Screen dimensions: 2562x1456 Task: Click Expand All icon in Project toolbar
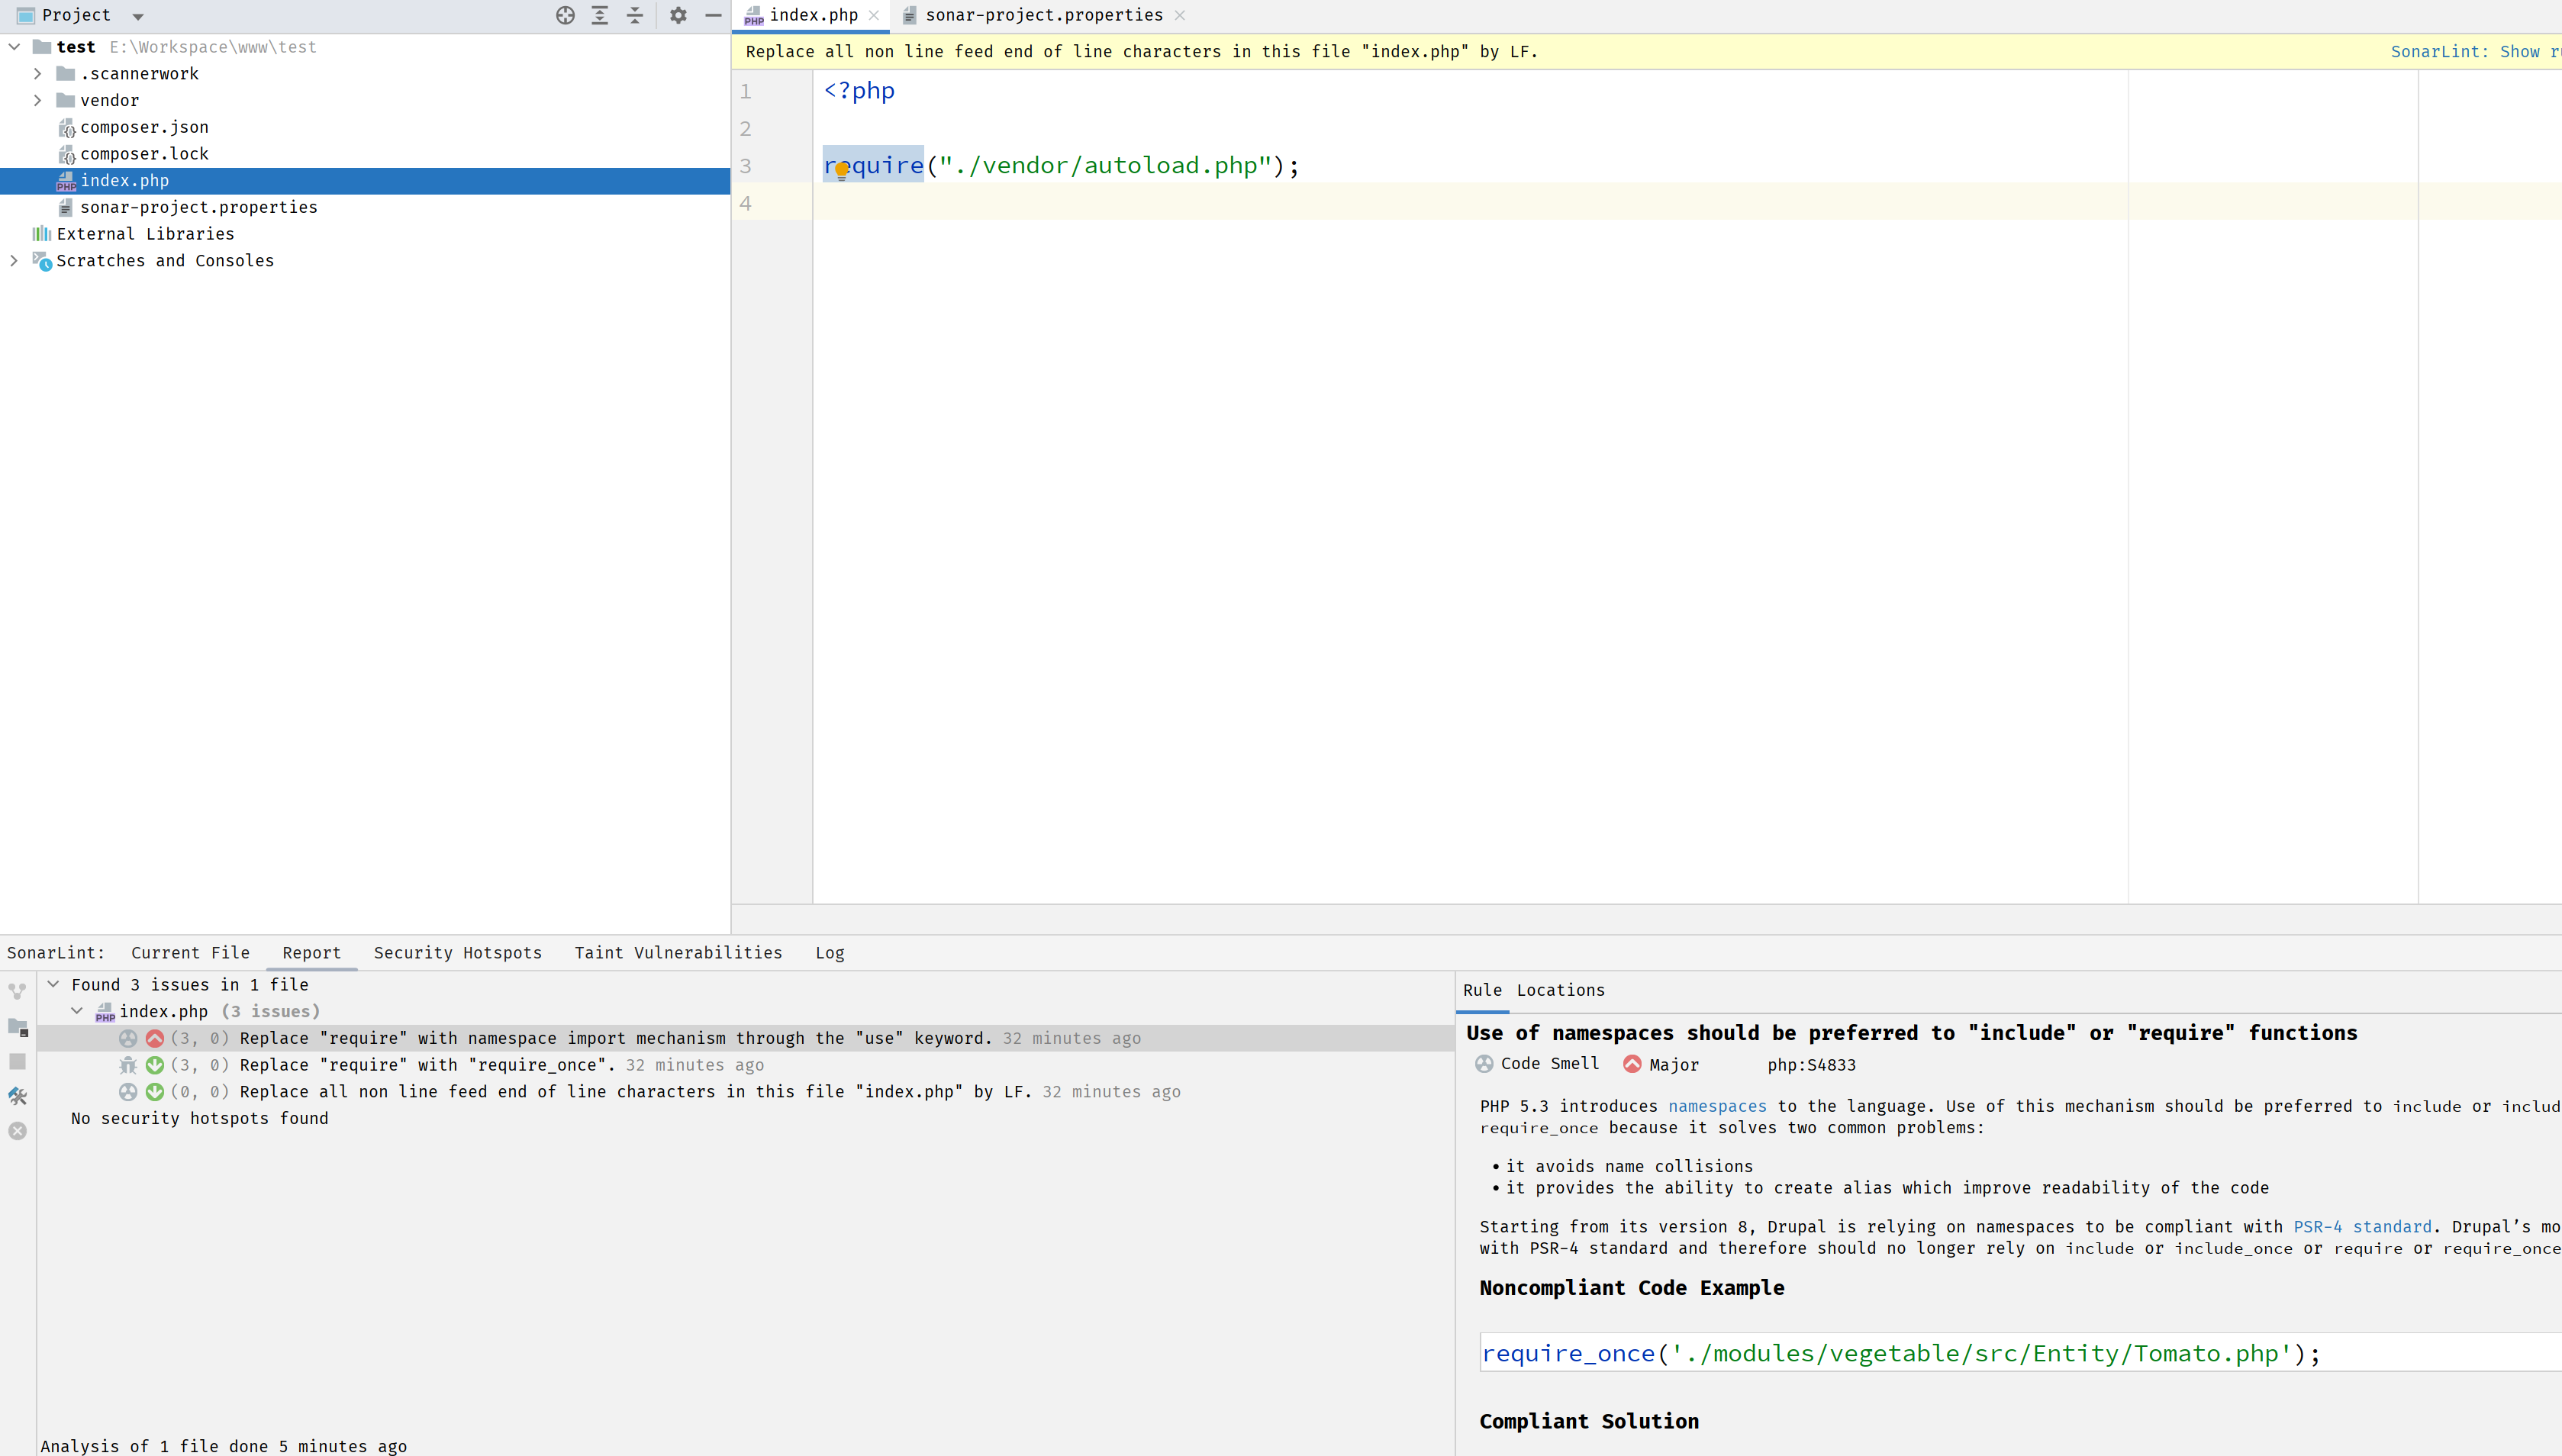(x=600, y=15)
